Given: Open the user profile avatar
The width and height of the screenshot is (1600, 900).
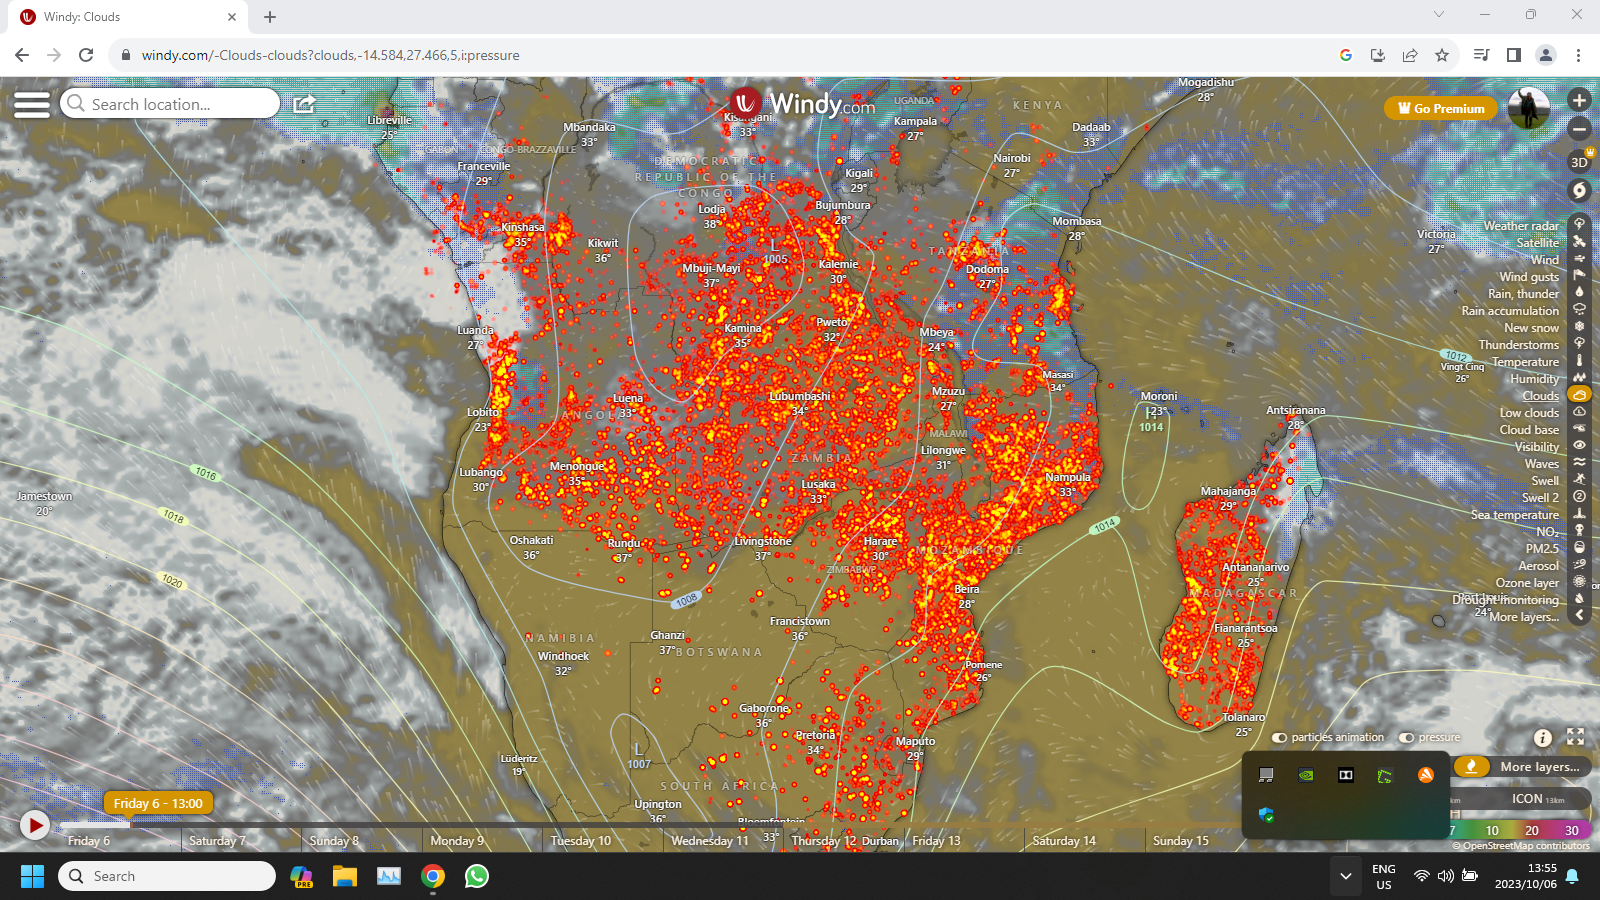Looking at the screenshot, I should point(1528,108).
